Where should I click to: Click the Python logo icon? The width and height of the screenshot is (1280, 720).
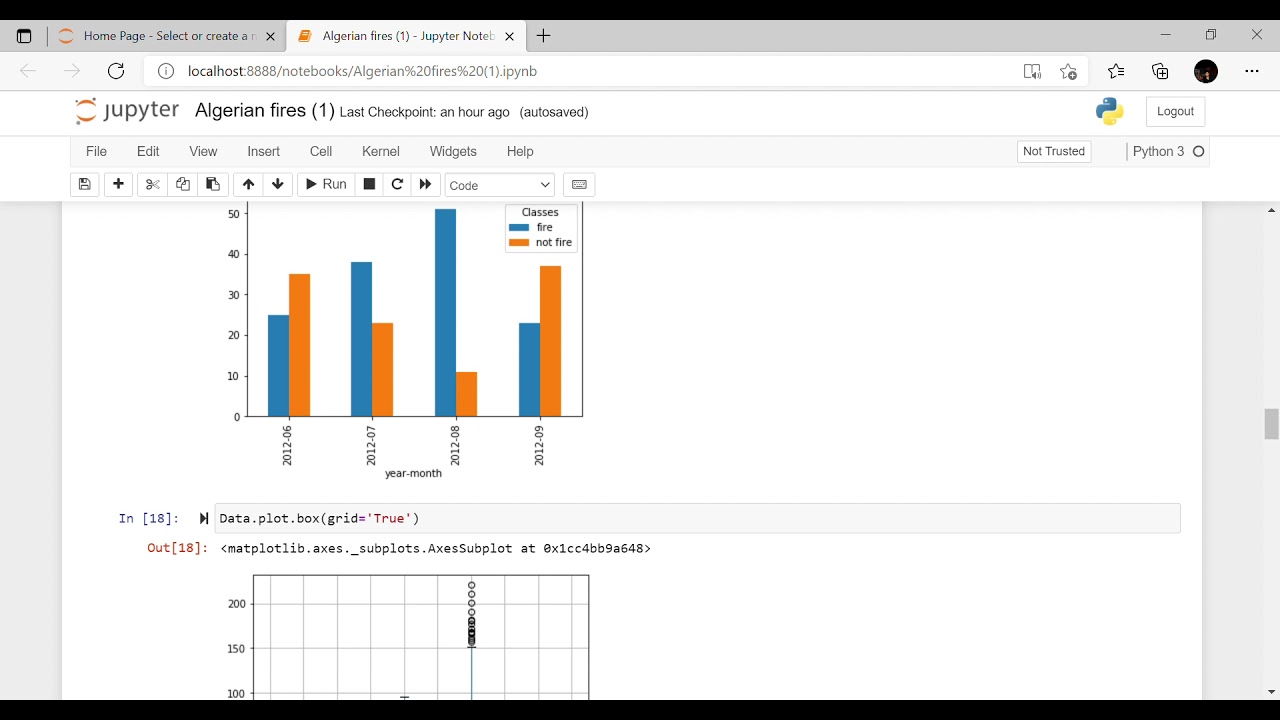point(1110,111)
